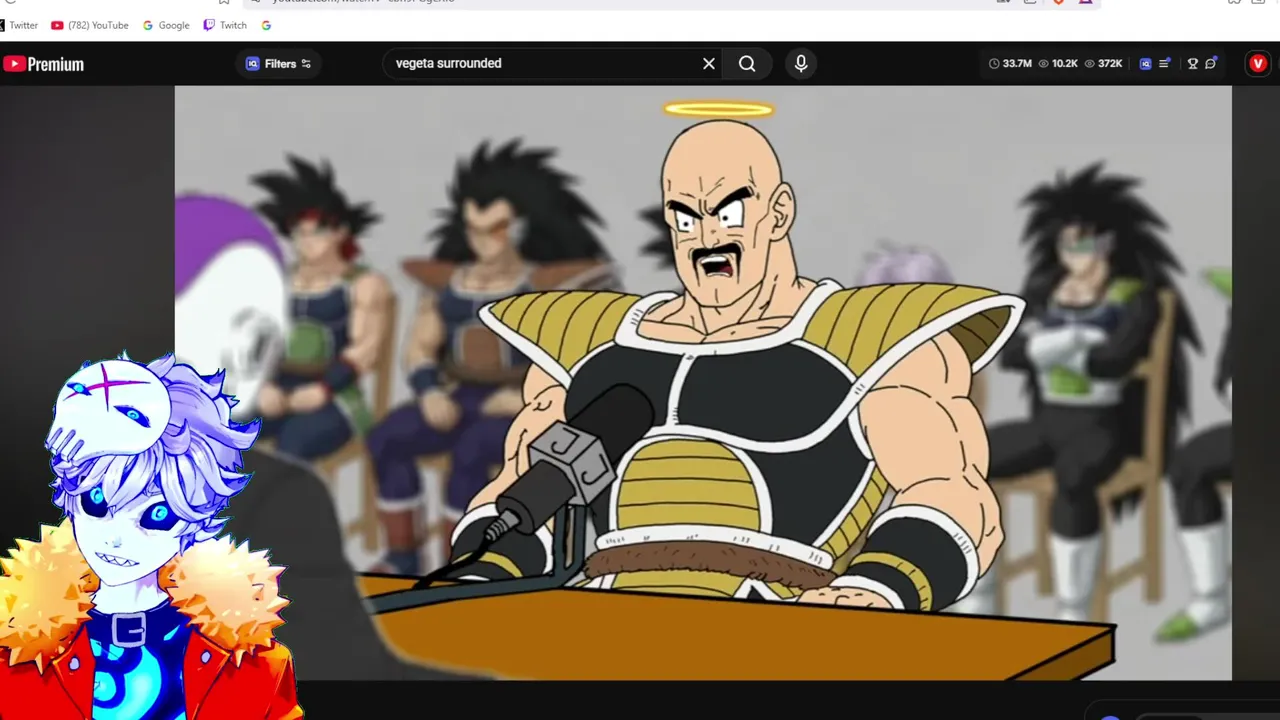This screenshot has width=1280, height=720.
Task: Run search with magnifying glass button
Action: pyautogui.click(x=747, y=64)
